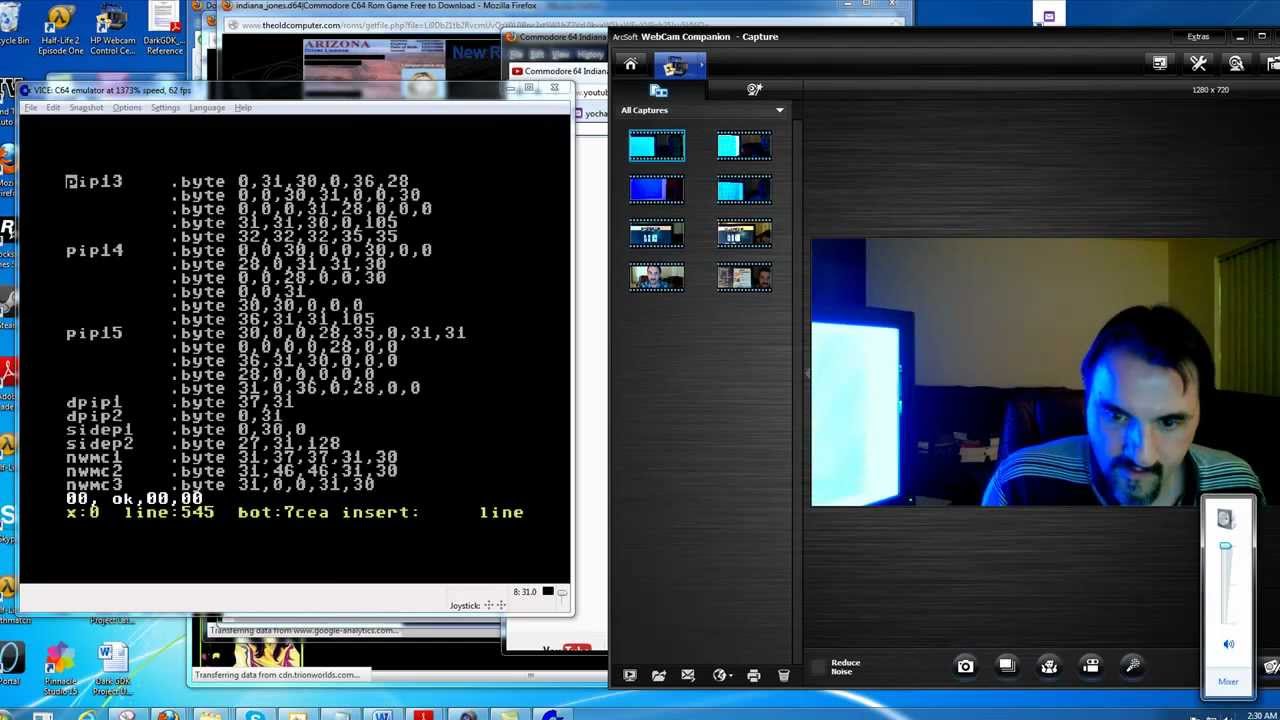1280x720 pixels.
Task: Select second capture thumbnail in top row
Action: (744, 147)
